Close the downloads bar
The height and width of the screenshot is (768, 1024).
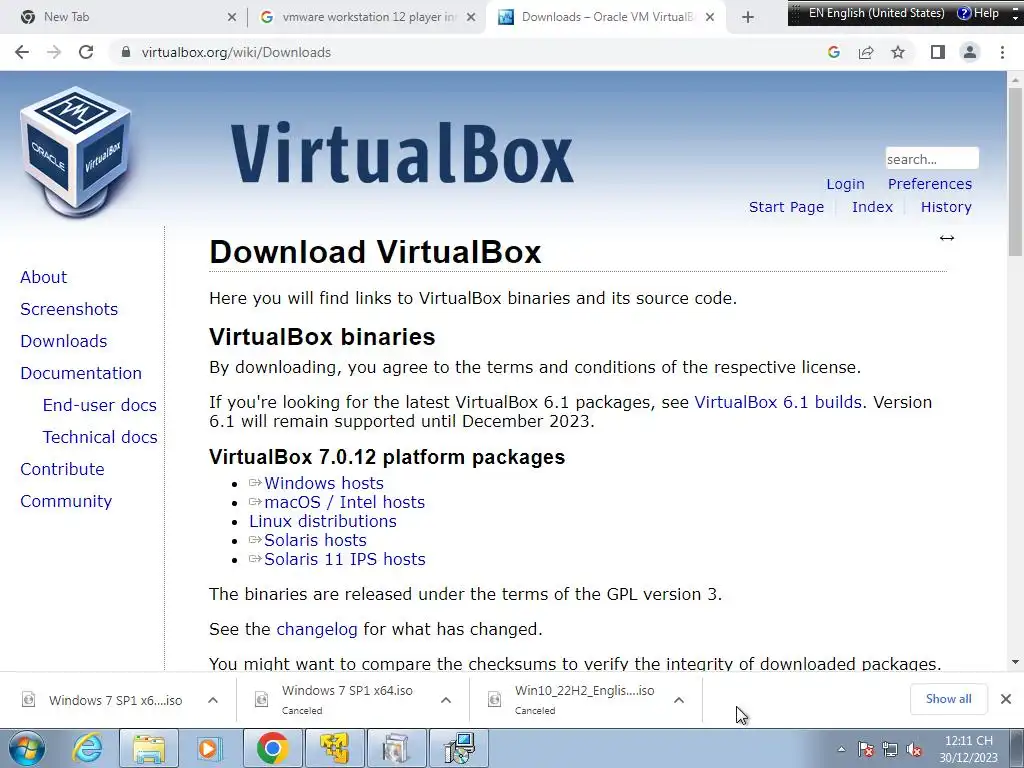[1006, 699]
